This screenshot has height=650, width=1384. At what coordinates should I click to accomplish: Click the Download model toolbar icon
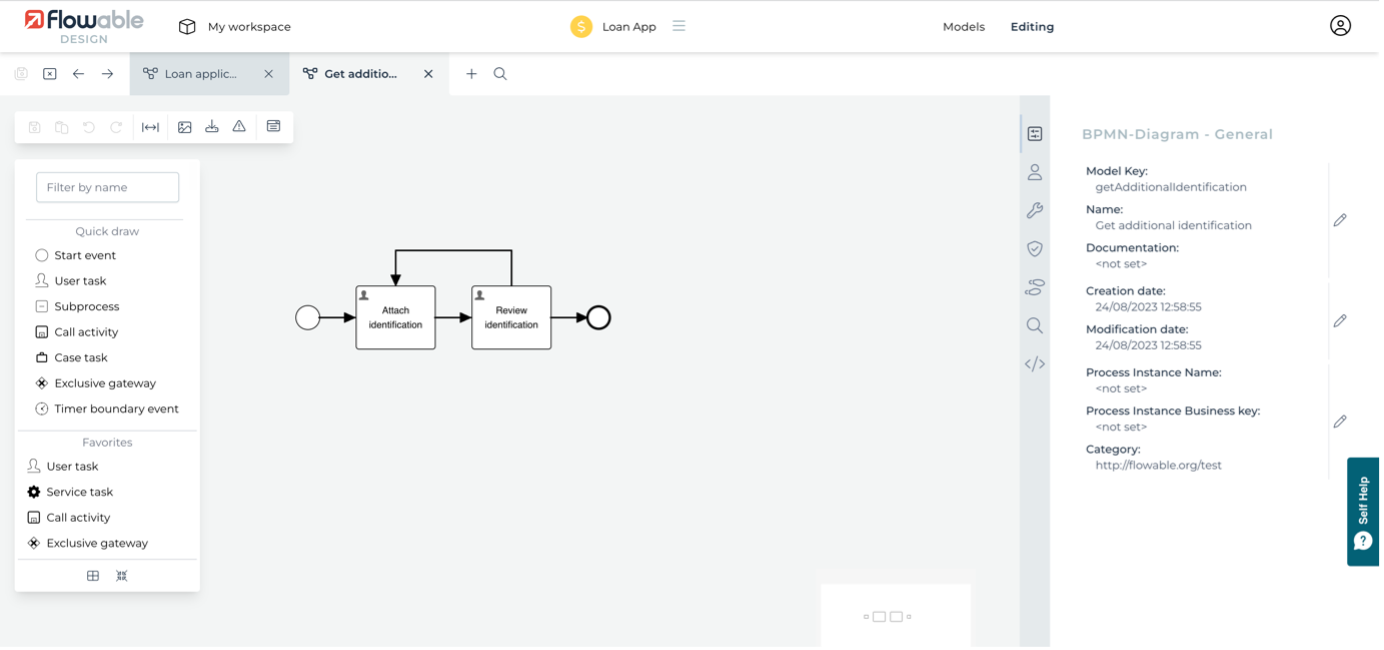212,126
